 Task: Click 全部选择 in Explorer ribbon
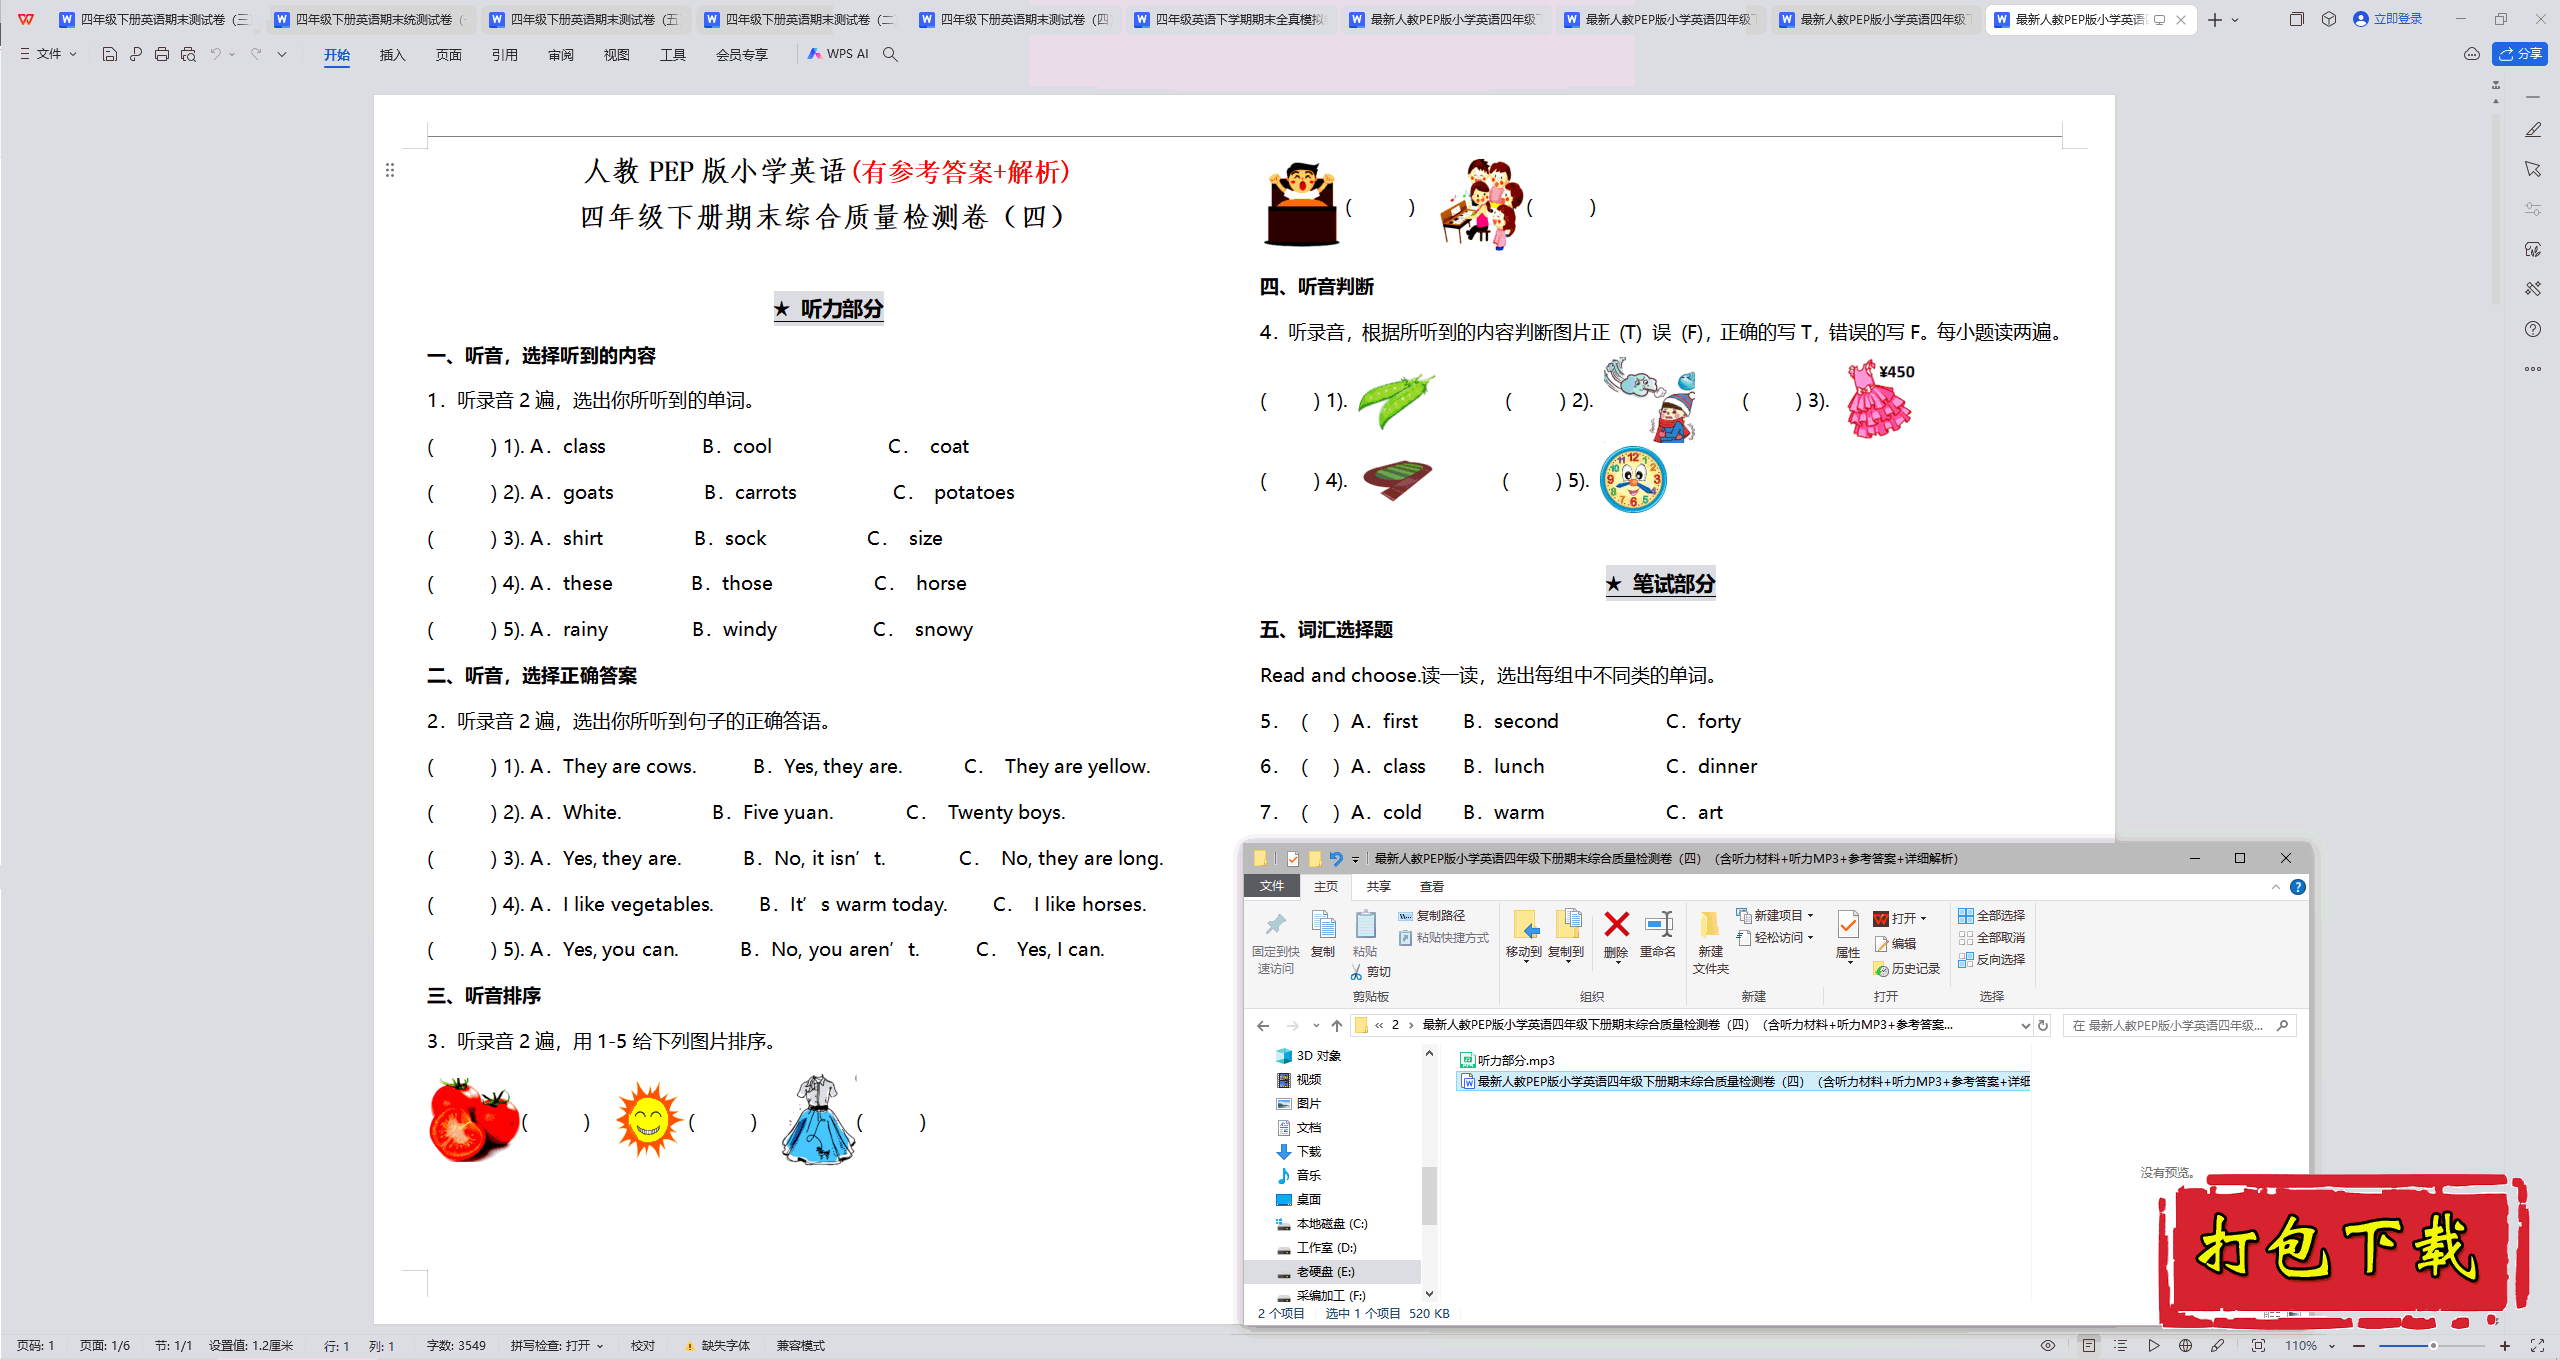1991,915
